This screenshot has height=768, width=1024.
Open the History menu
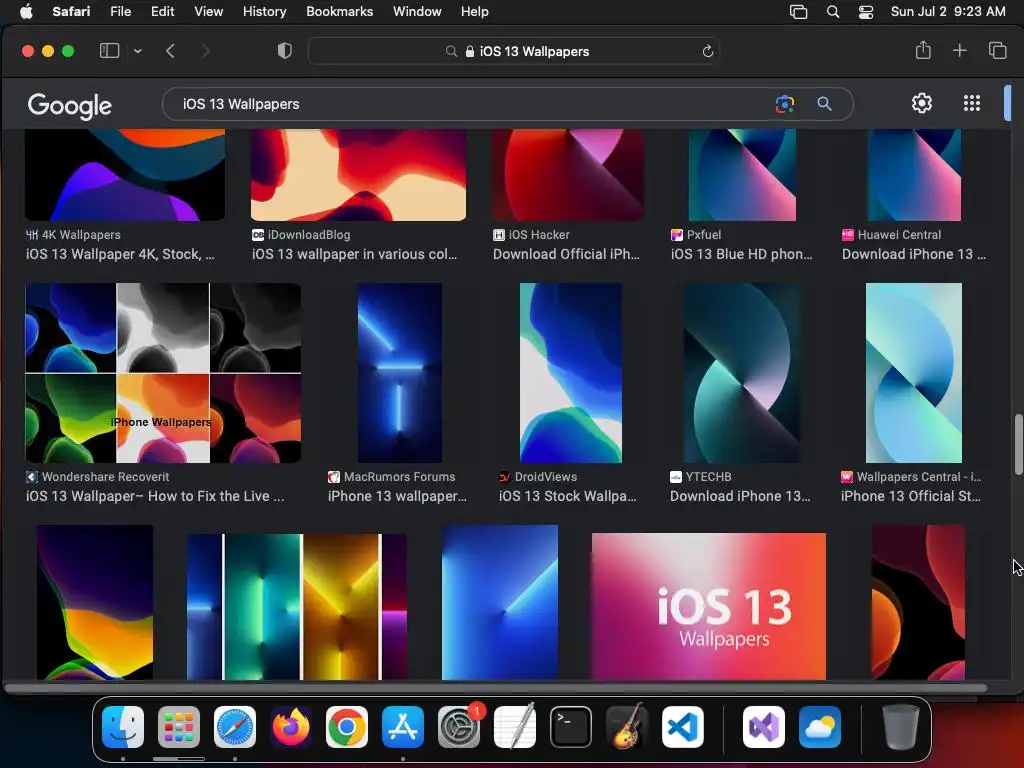pos(264,12)
